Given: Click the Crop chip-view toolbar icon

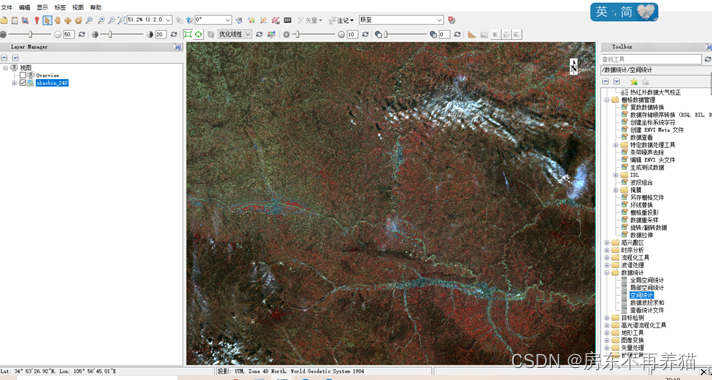Looking at the screenshot, I should tap(25, 20).
